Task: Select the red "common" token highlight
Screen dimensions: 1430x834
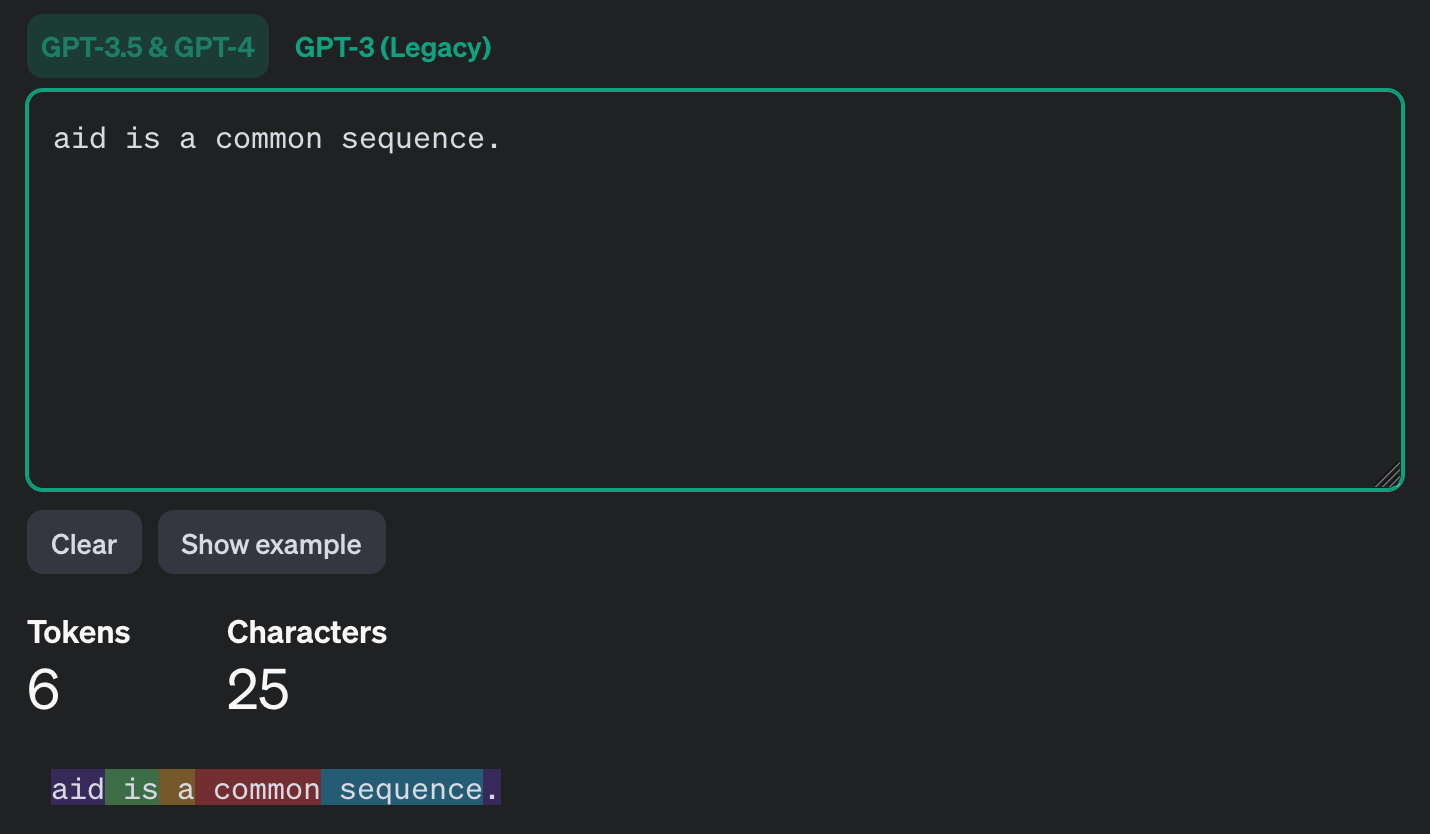Action: (x=260, y=789)
